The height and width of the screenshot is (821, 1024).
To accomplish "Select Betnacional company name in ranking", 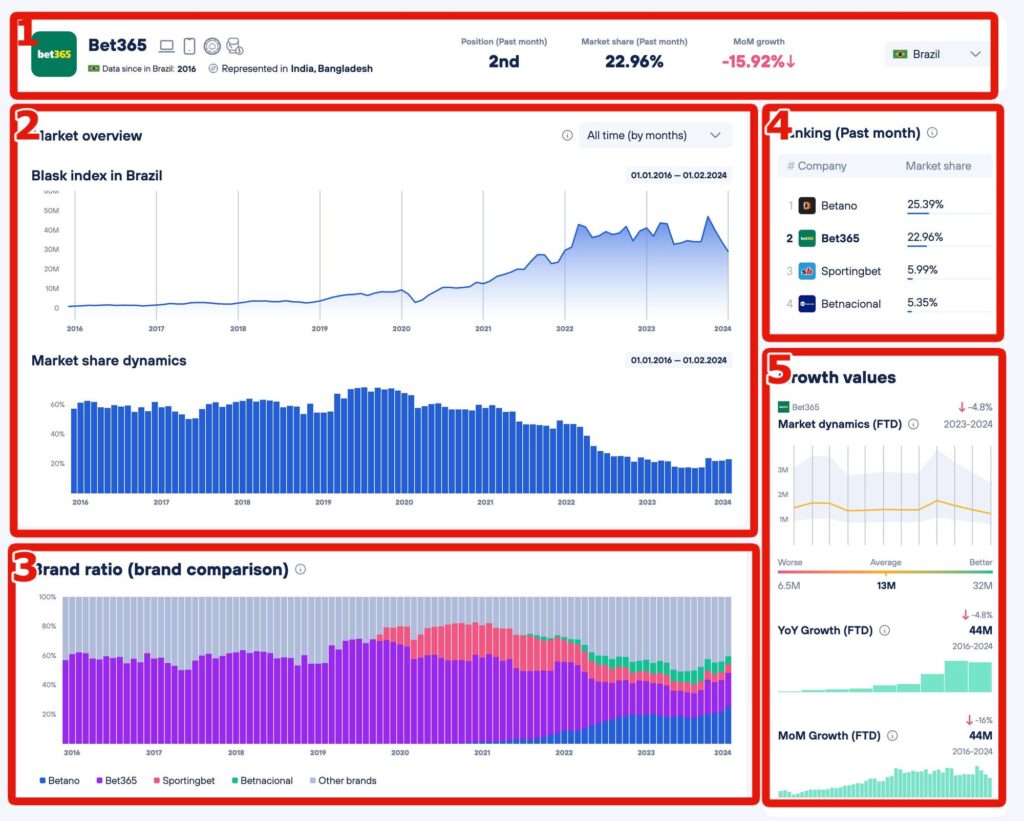I will [851, 304].
